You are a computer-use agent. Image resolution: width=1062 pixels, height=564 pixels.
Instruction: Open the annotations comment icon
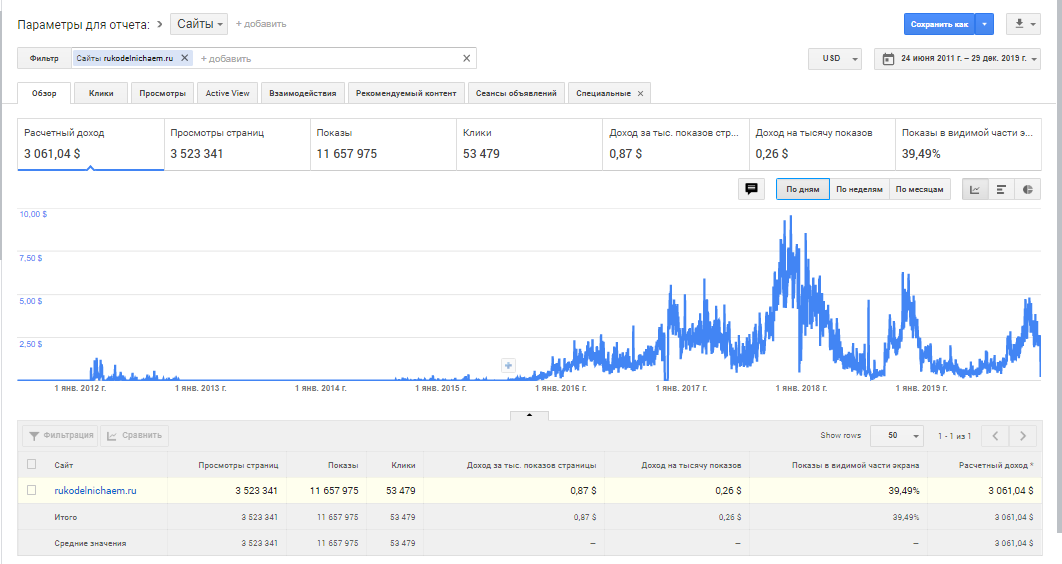pyautogui.click(x=752, y=189)
